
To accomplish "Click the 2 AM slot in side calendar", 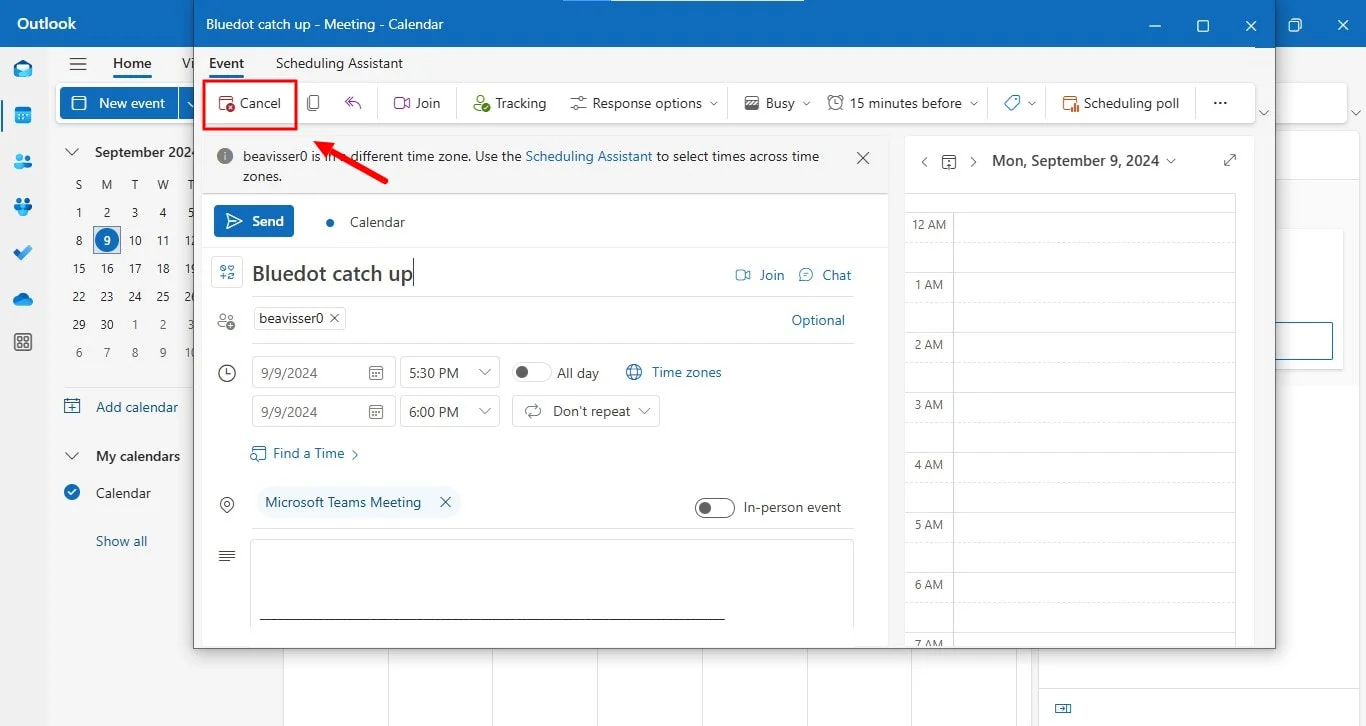I will coord(1094,362).
